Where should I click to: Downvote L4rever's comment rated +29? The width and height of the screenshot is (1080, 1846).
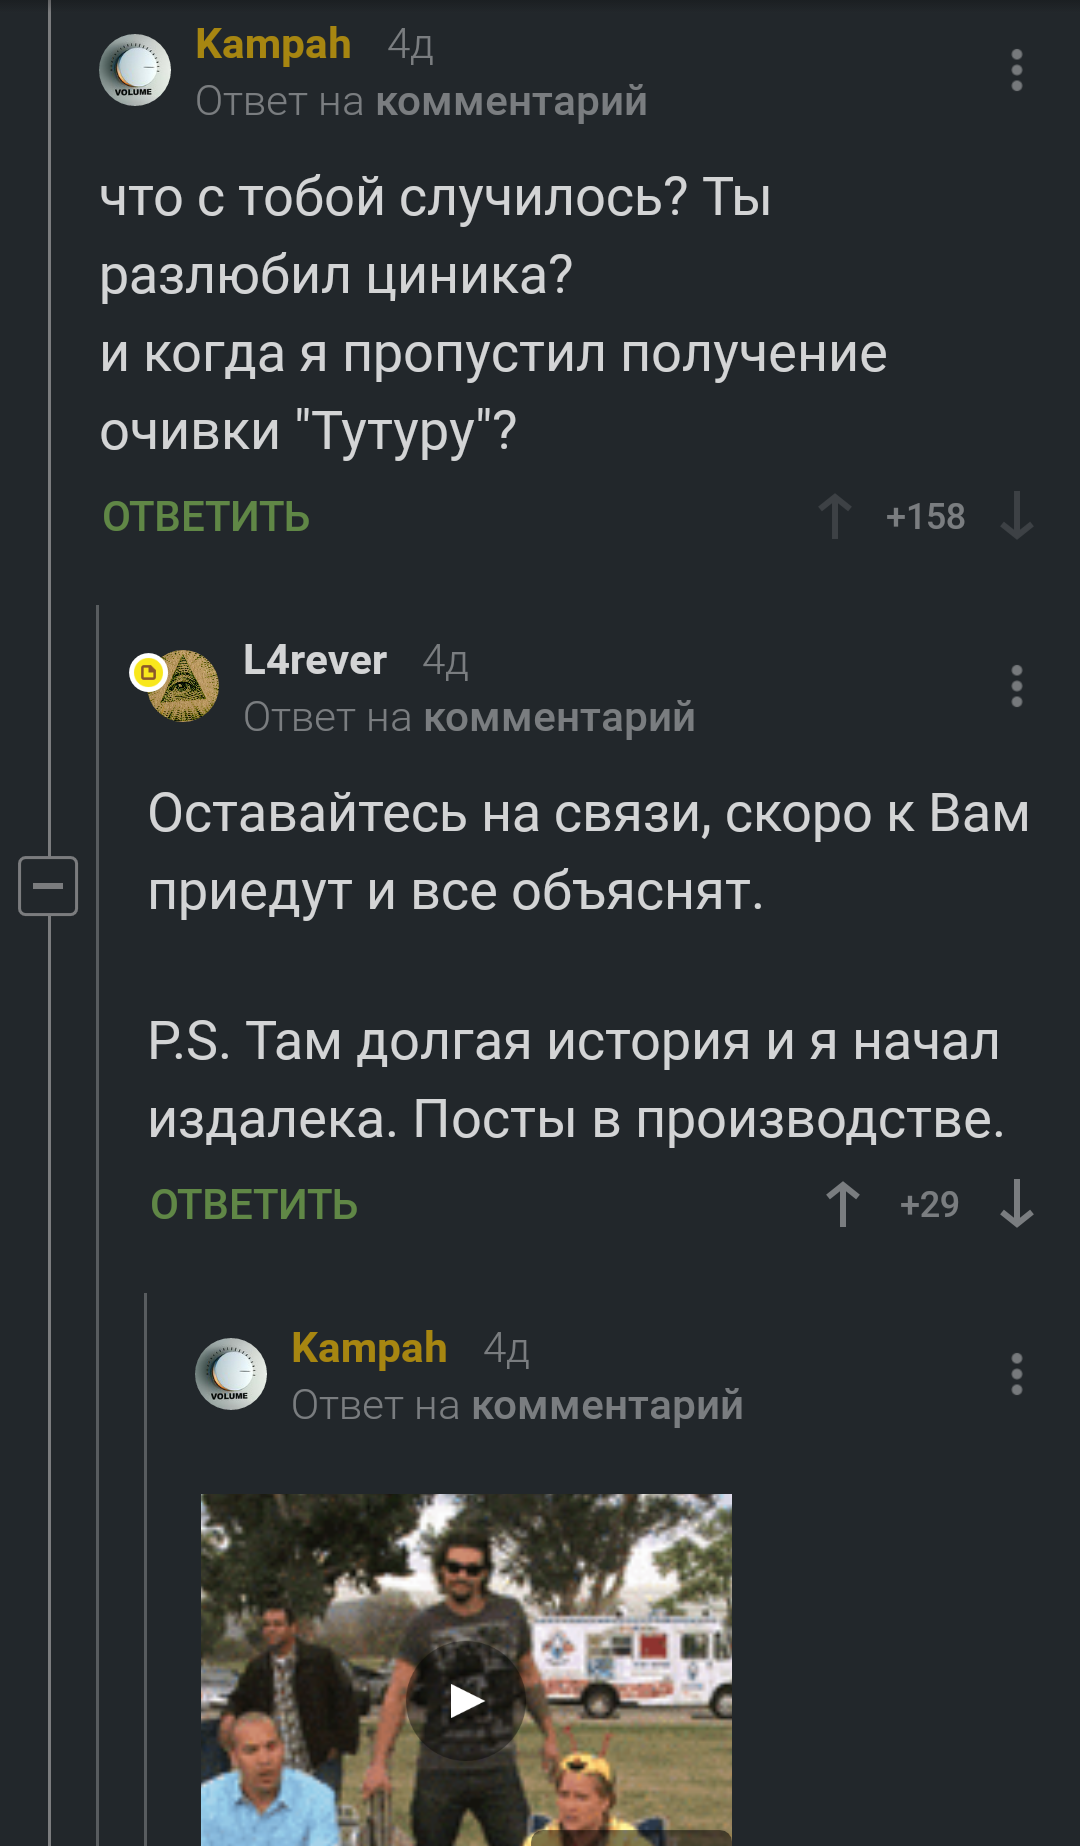tap(1017, 1204)
